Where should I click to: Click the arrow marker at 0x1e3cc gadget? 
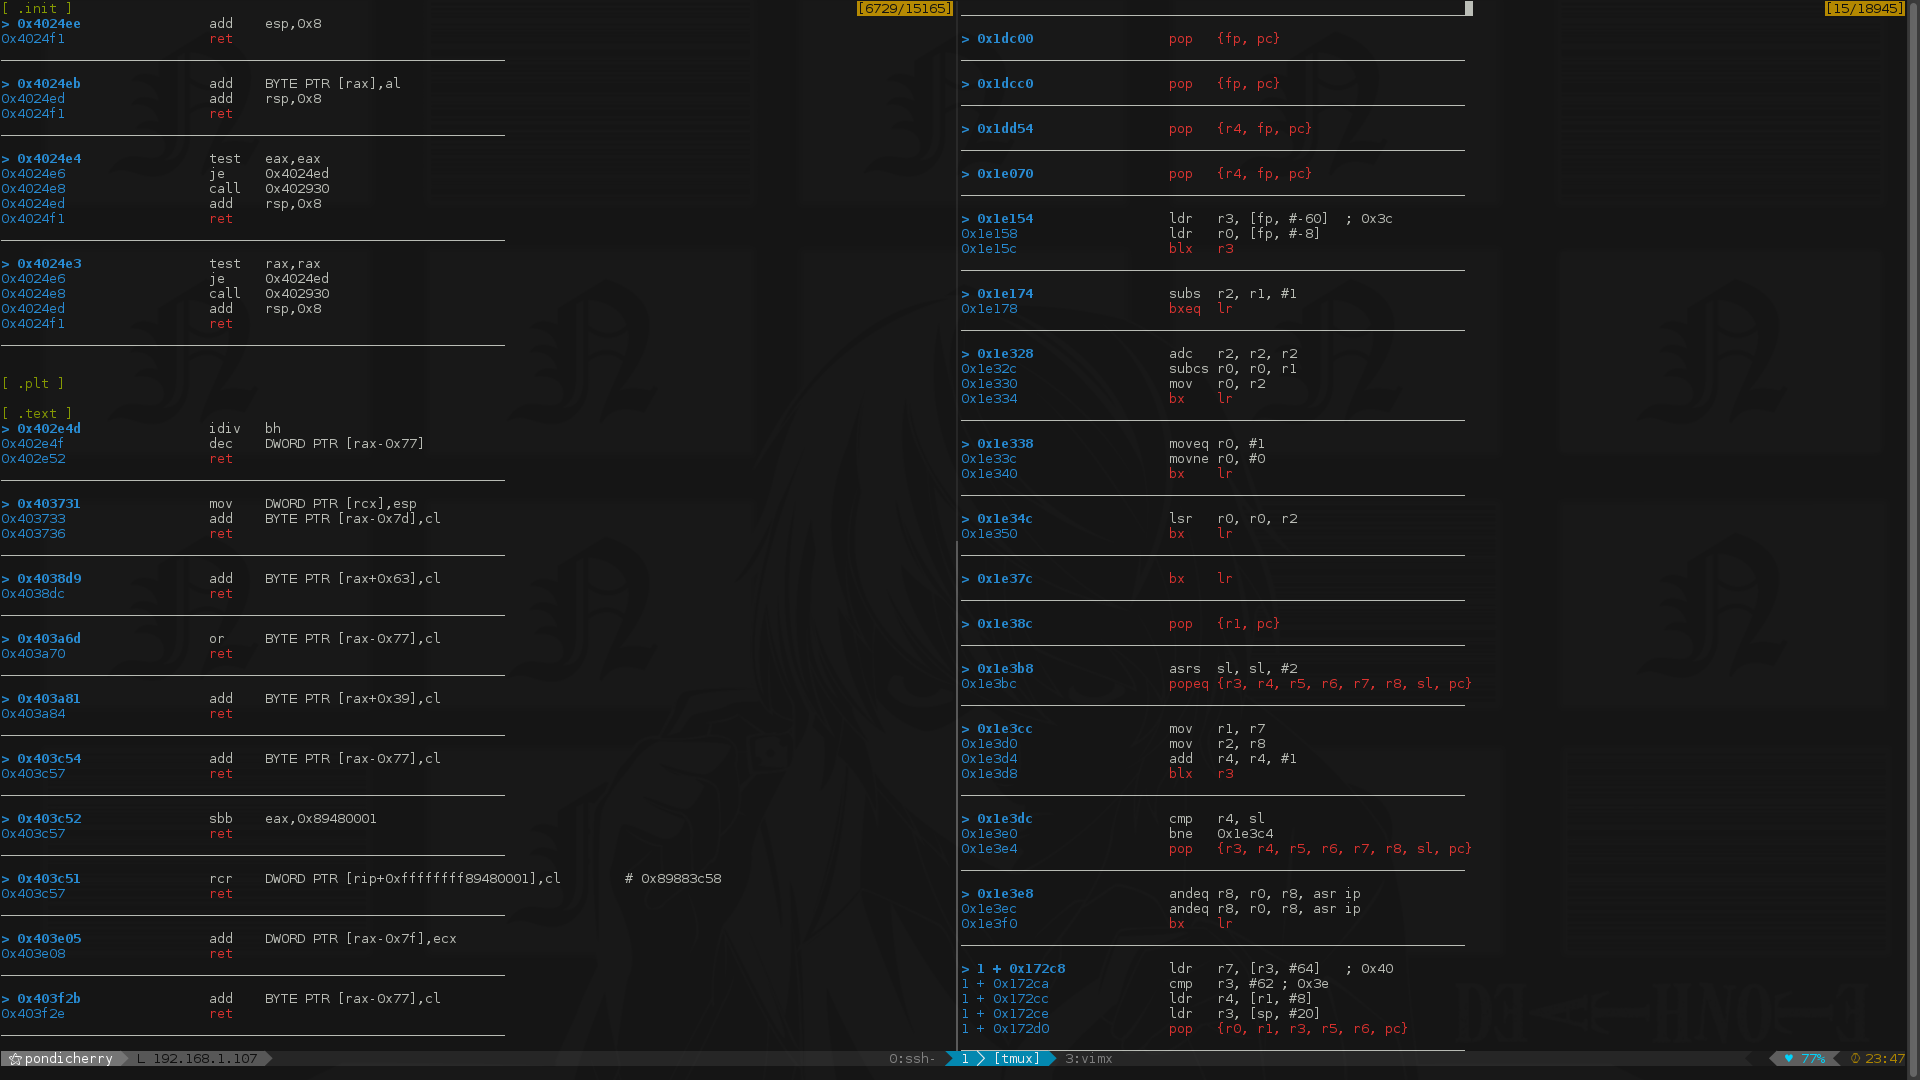click(x=966, y=729)
